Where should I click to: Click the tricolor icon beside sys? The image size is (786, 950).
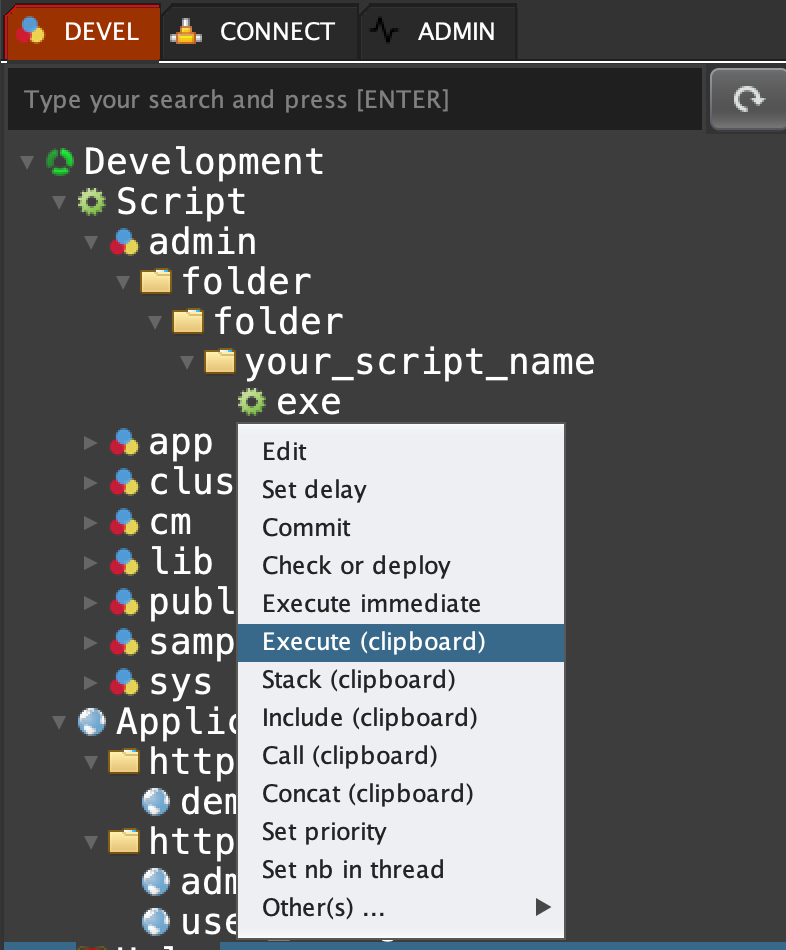point(124,682)
